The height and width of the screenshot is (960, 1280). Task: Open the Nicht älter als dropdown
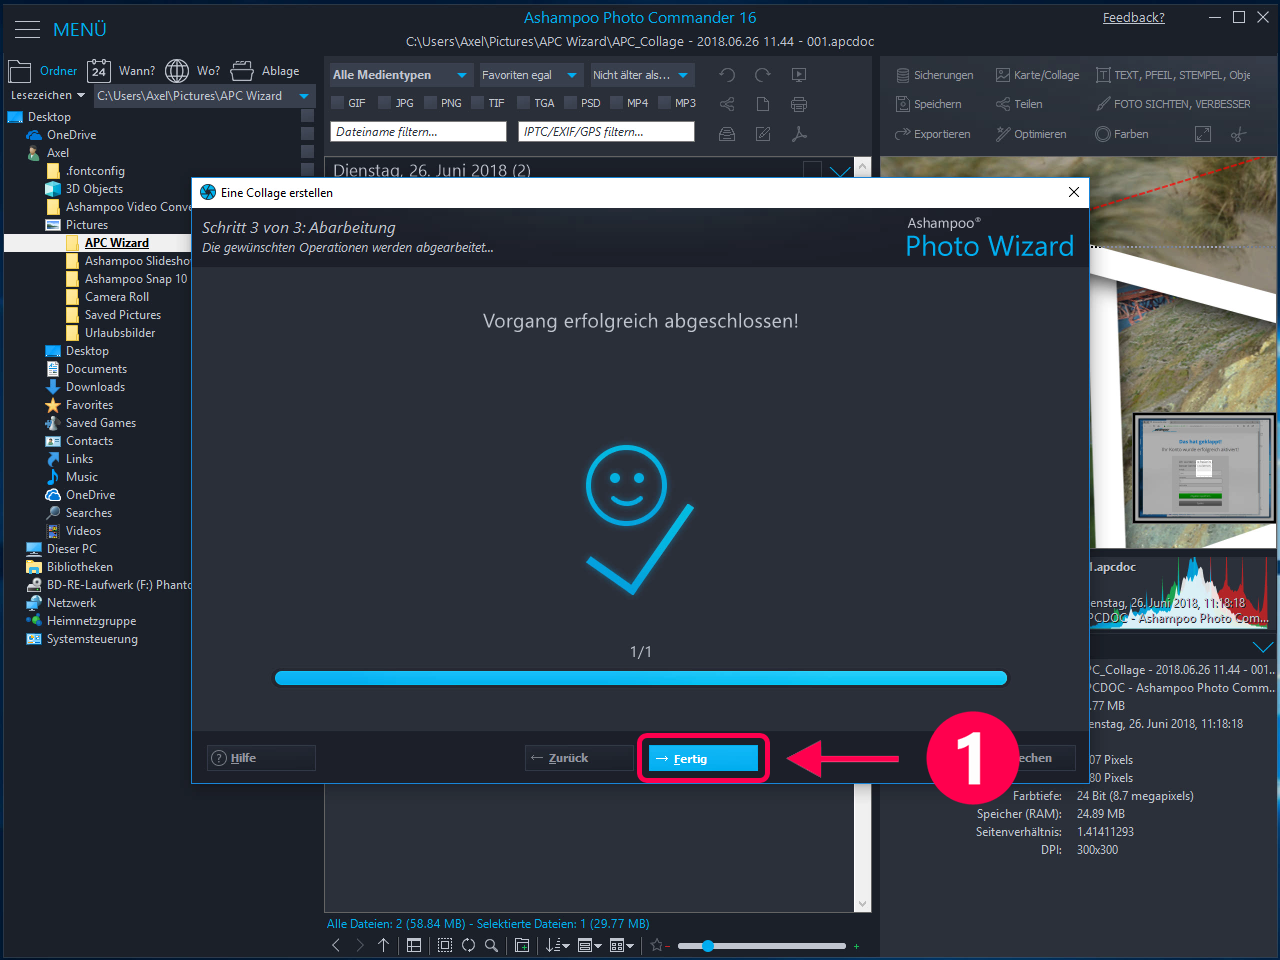click(x=642, y=75)
